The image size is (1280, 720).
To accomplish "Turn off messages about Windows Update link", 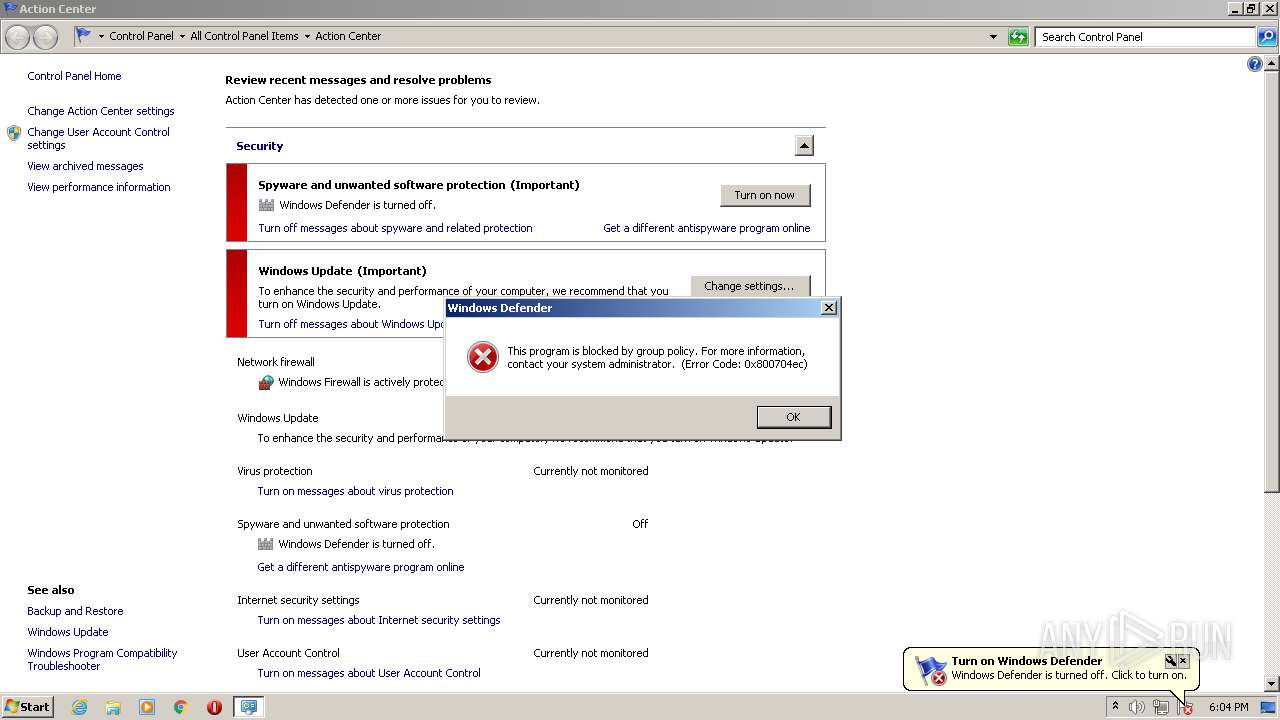I will click(351, 324).
